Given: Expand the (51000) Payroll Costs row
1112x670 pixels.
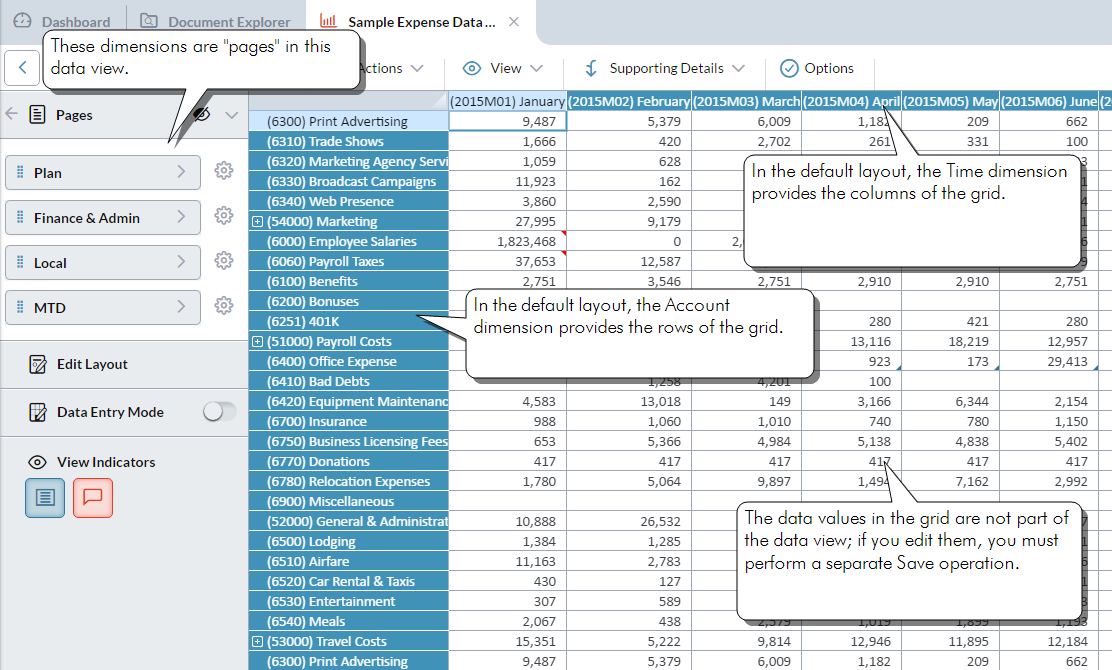Looking at the screenshot, I should [257, 342].
